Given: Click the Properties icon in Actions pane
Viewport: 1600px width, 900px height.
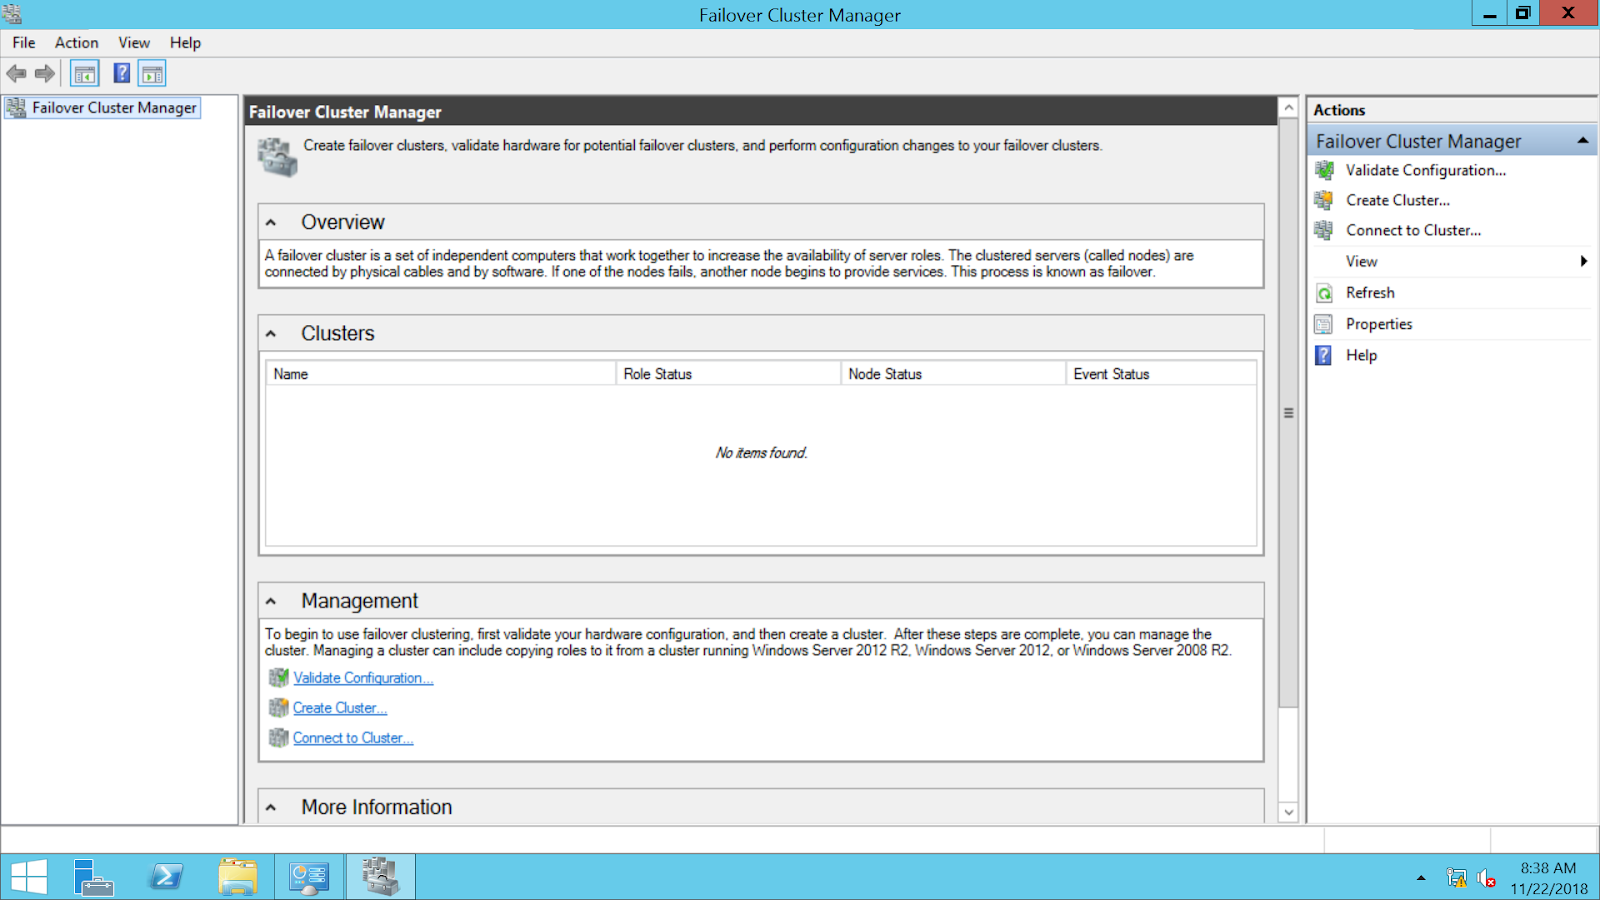Looking at the screenshot, I should [x=1324, y=324].
